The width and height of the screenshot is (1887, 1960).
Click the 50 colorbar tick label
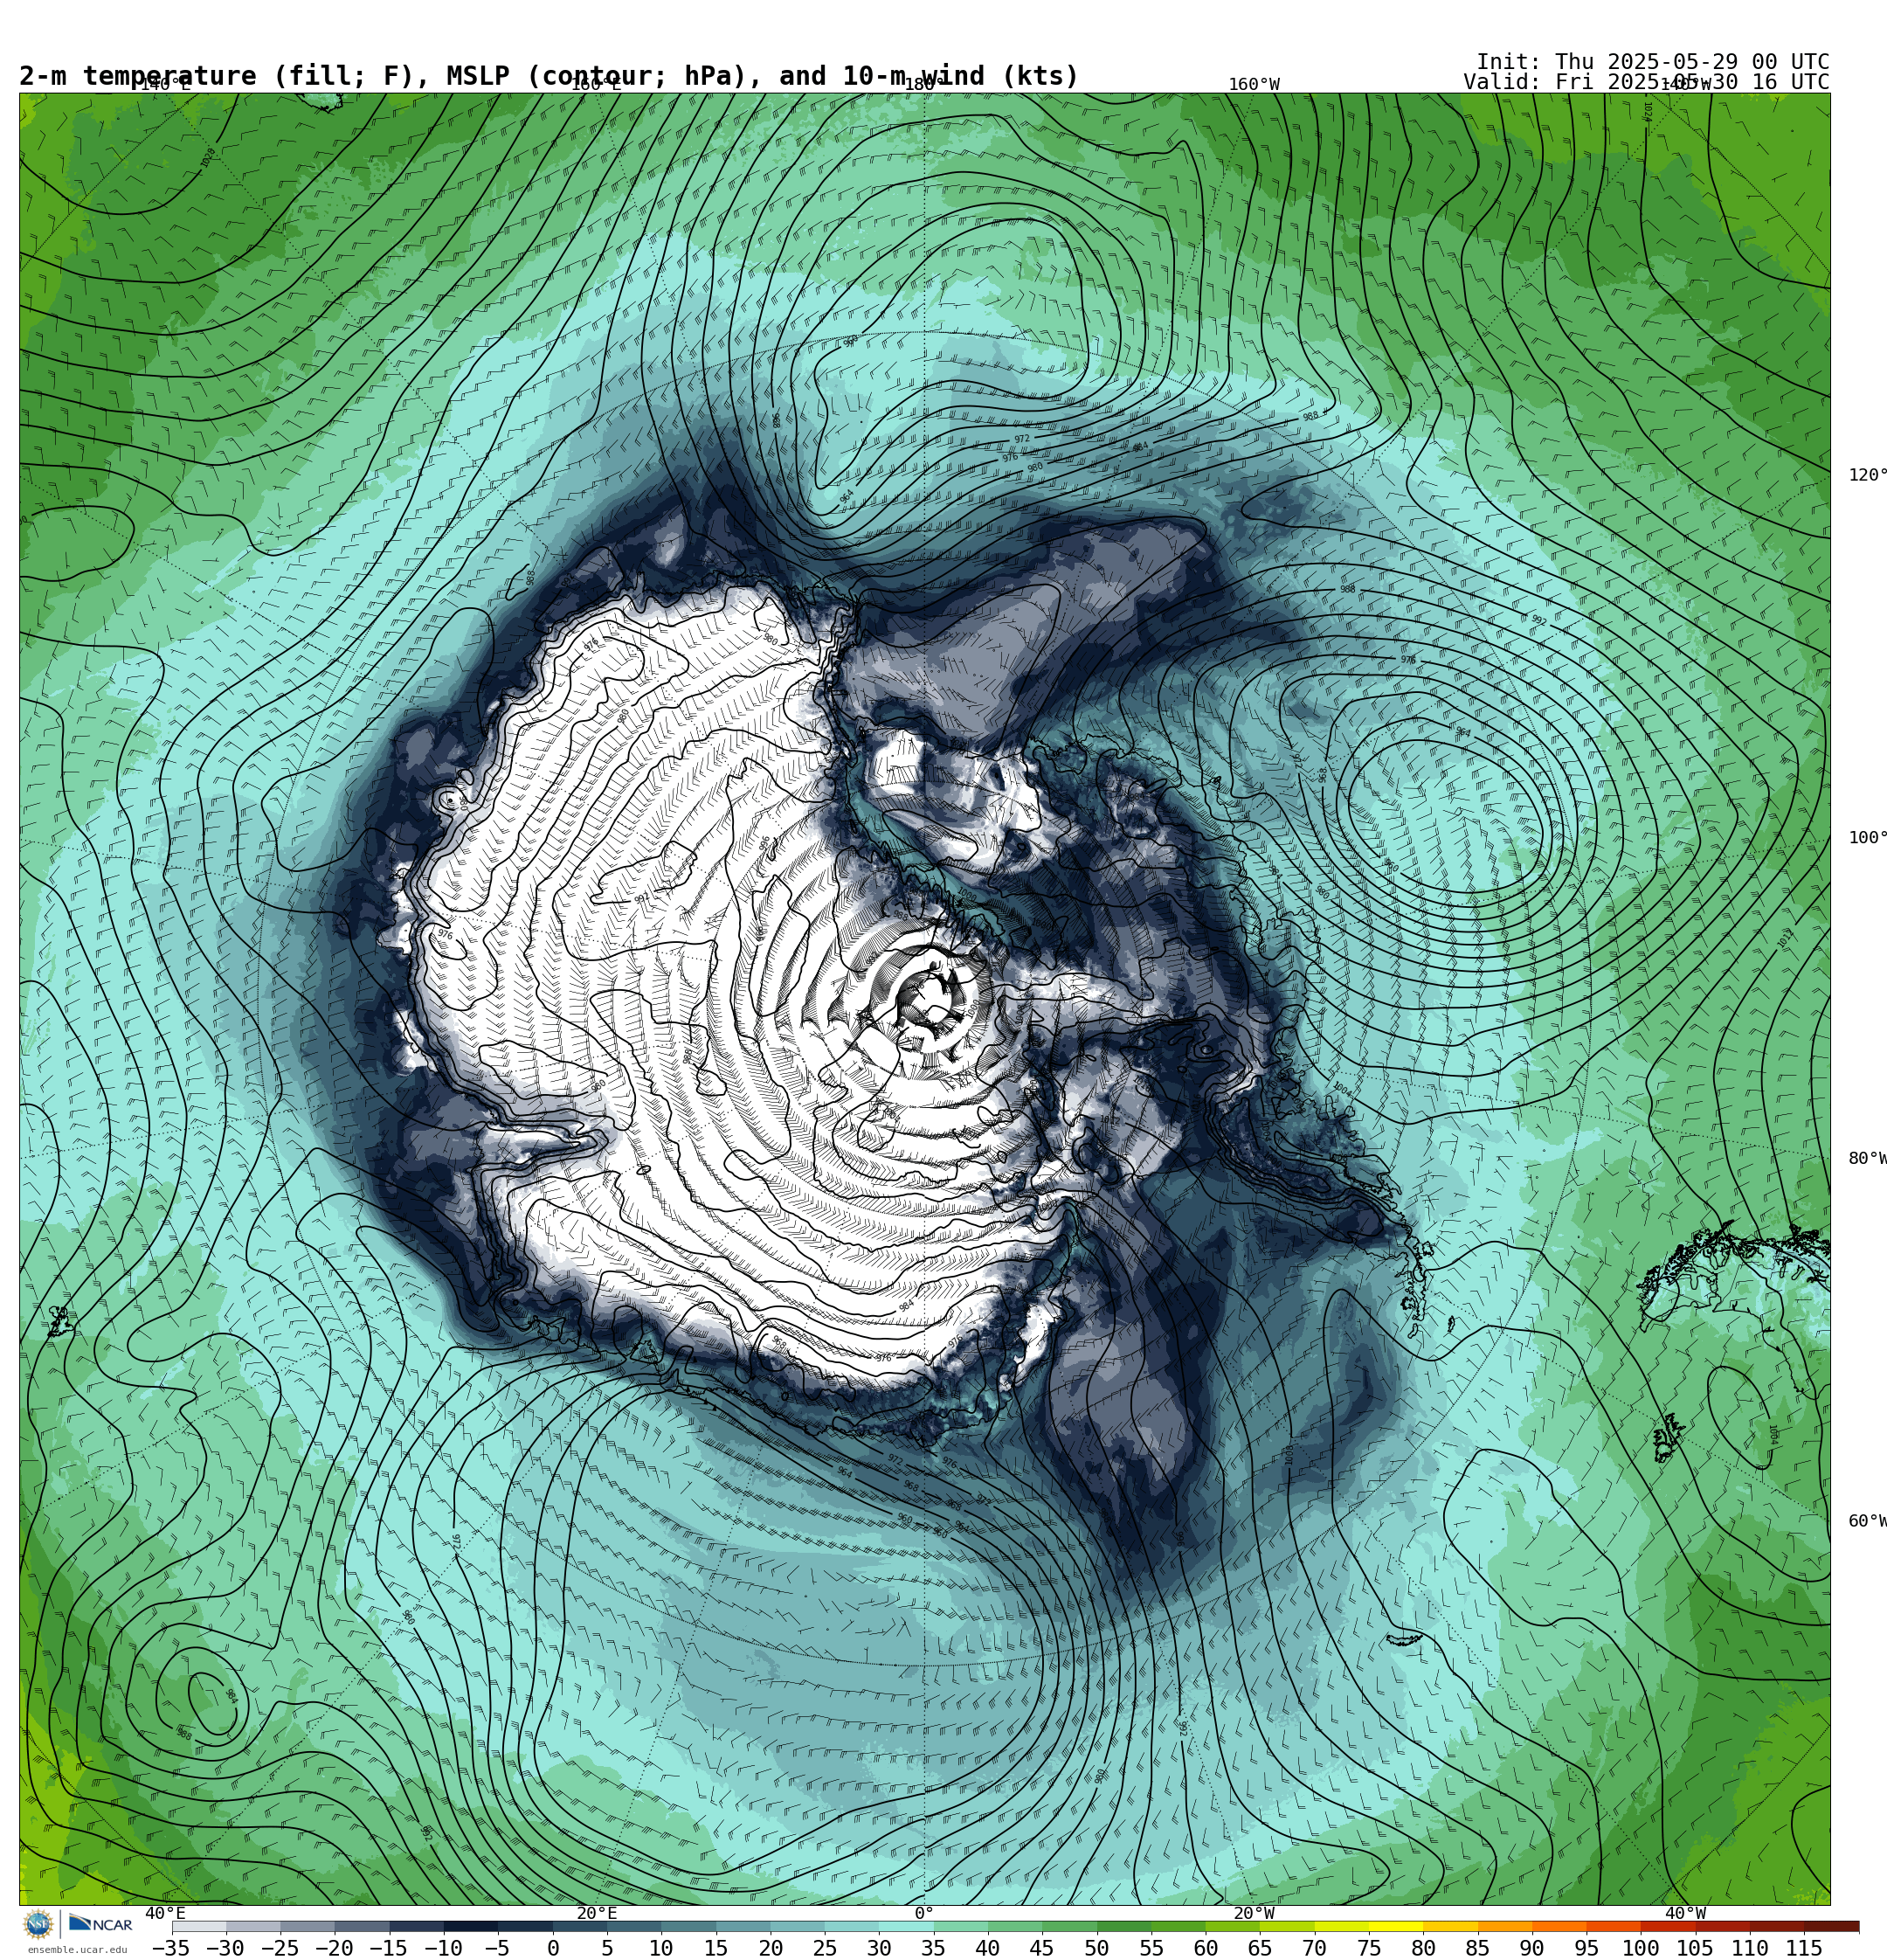tap(1097, 1948)
